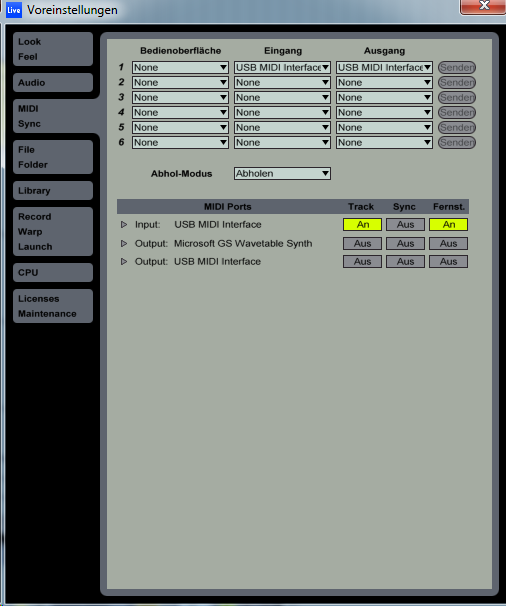Enable Track for Microsoft GS Wavetable Synth
The image size is (506, 606).
tap(362, 243)
